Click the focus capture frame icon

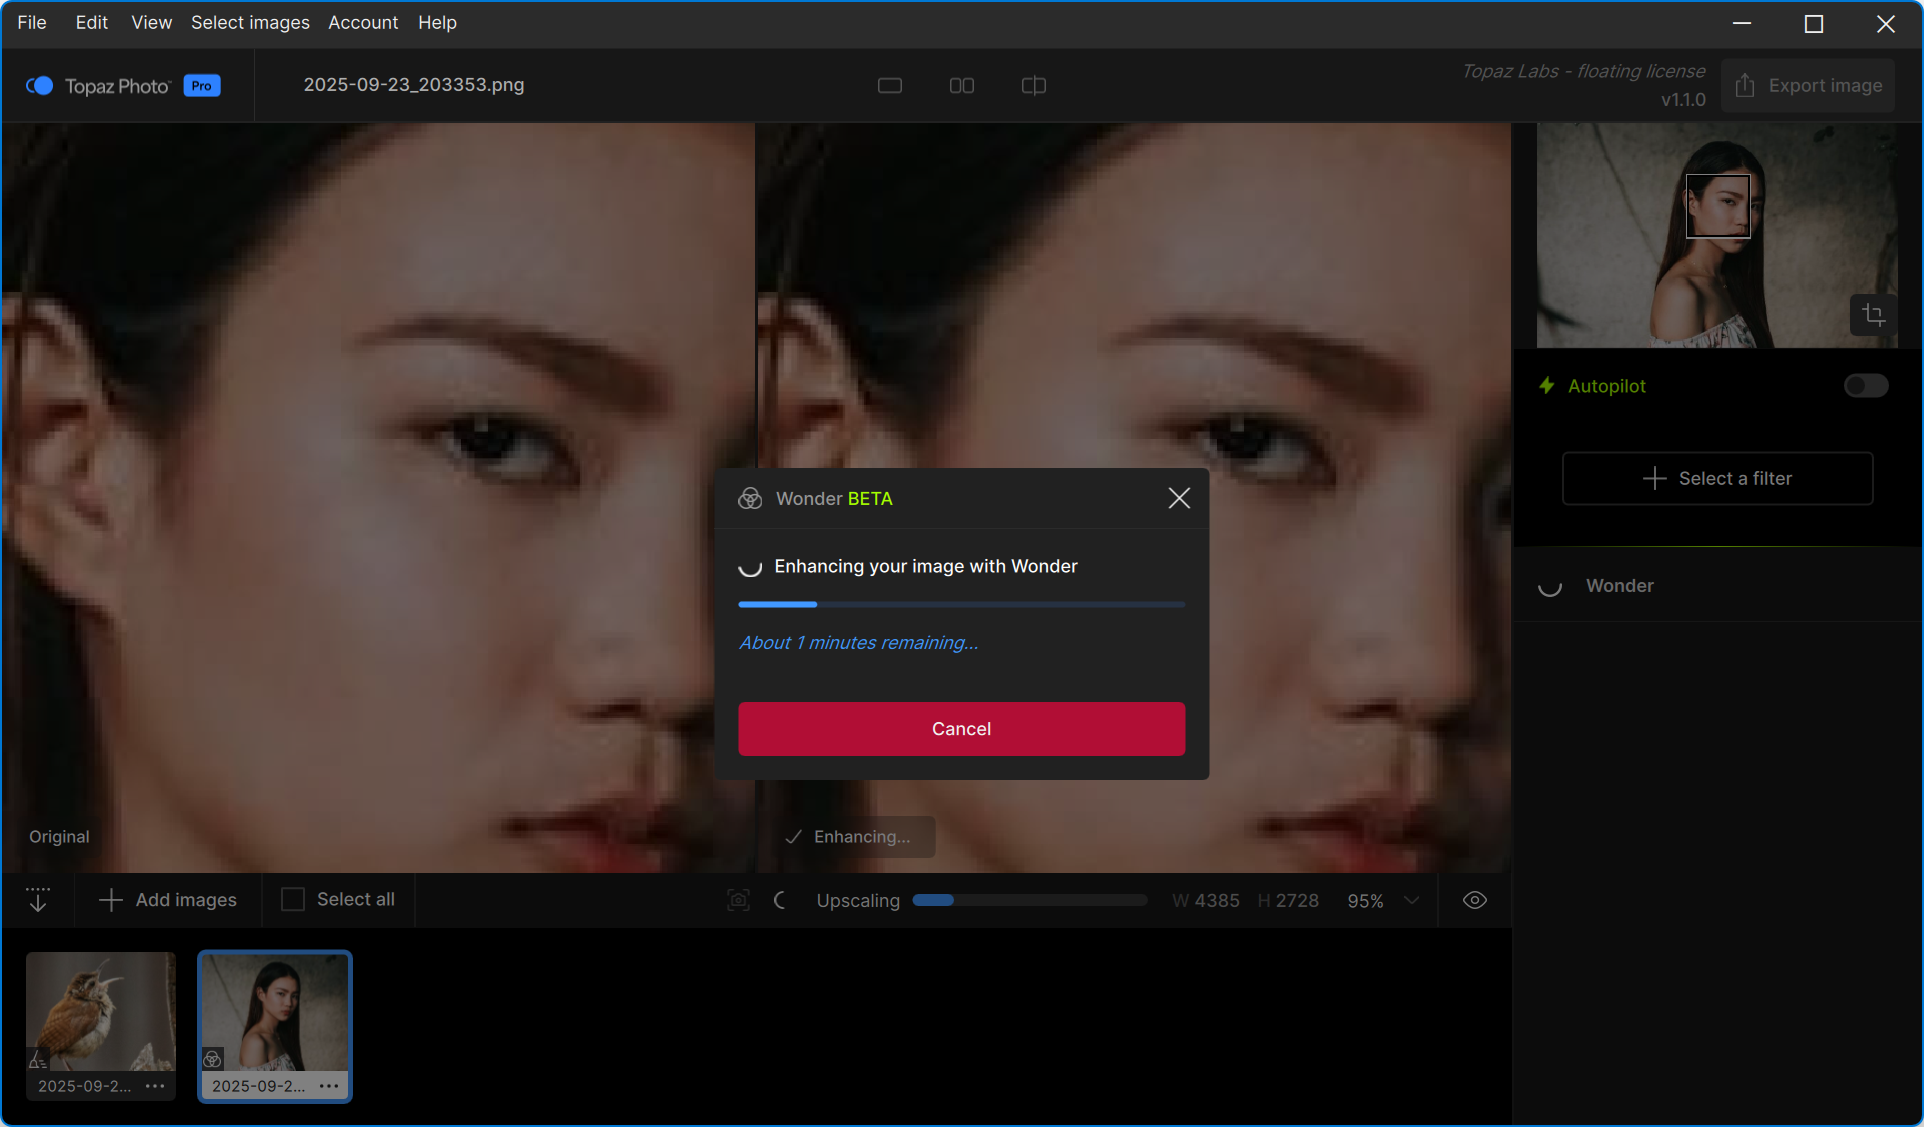click(738, 900)
